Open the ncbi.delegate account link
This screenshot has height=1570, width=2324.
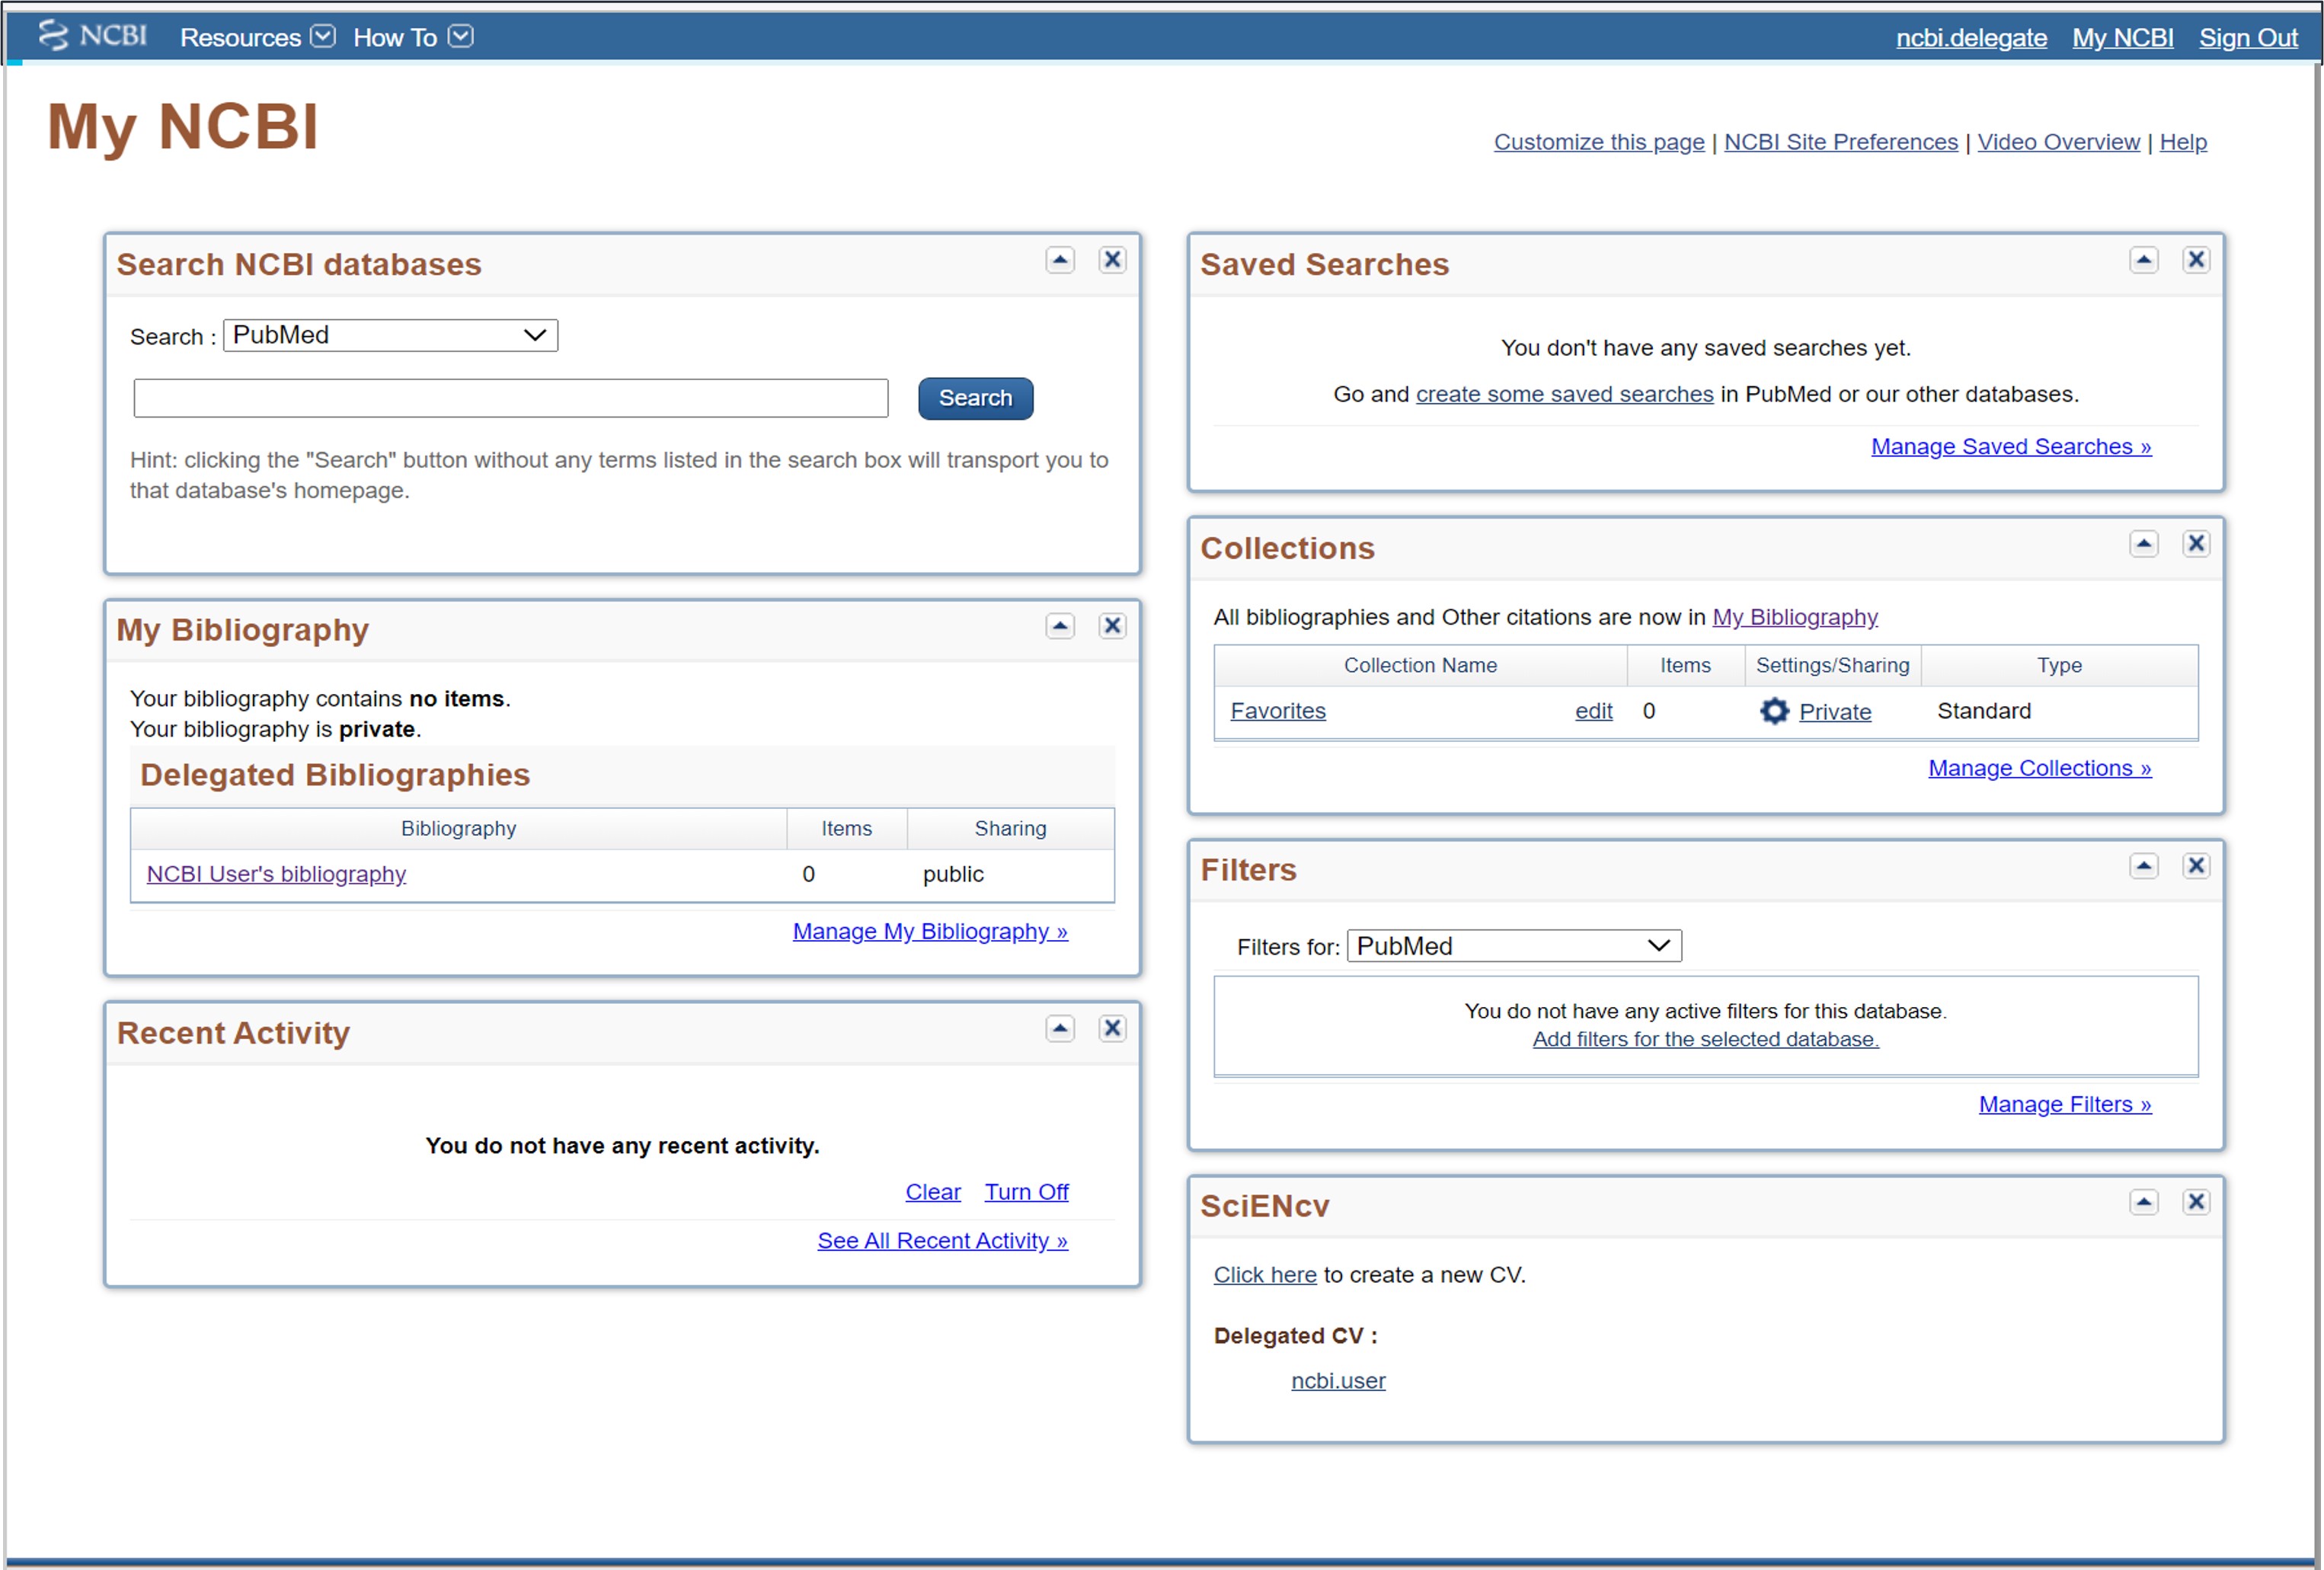click(x=1971, y=37)
